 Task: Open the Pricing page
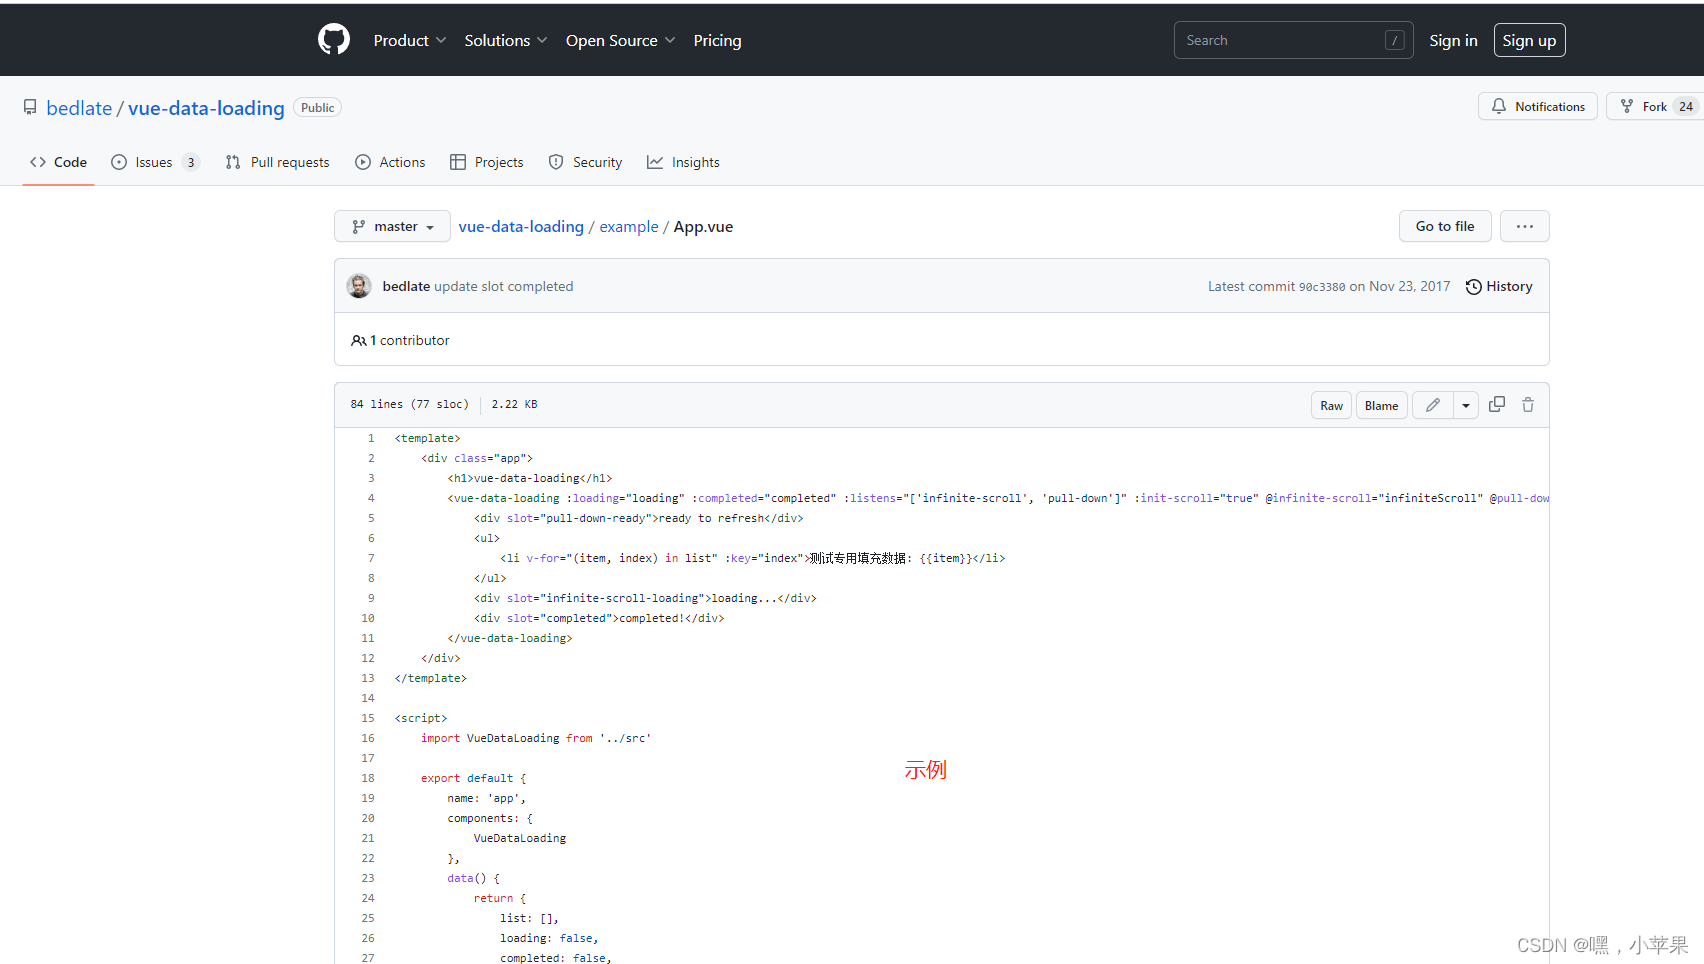tap(717, 40)
